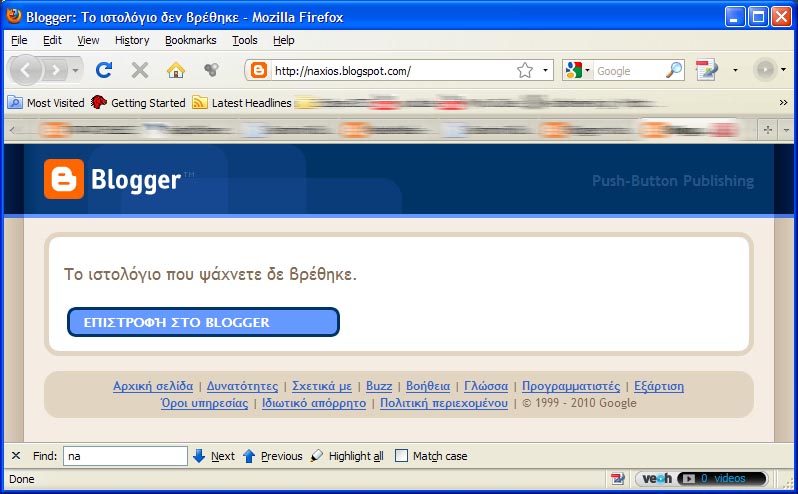
Task: Open a new tab with plus button
Action: tap(767, 130)
